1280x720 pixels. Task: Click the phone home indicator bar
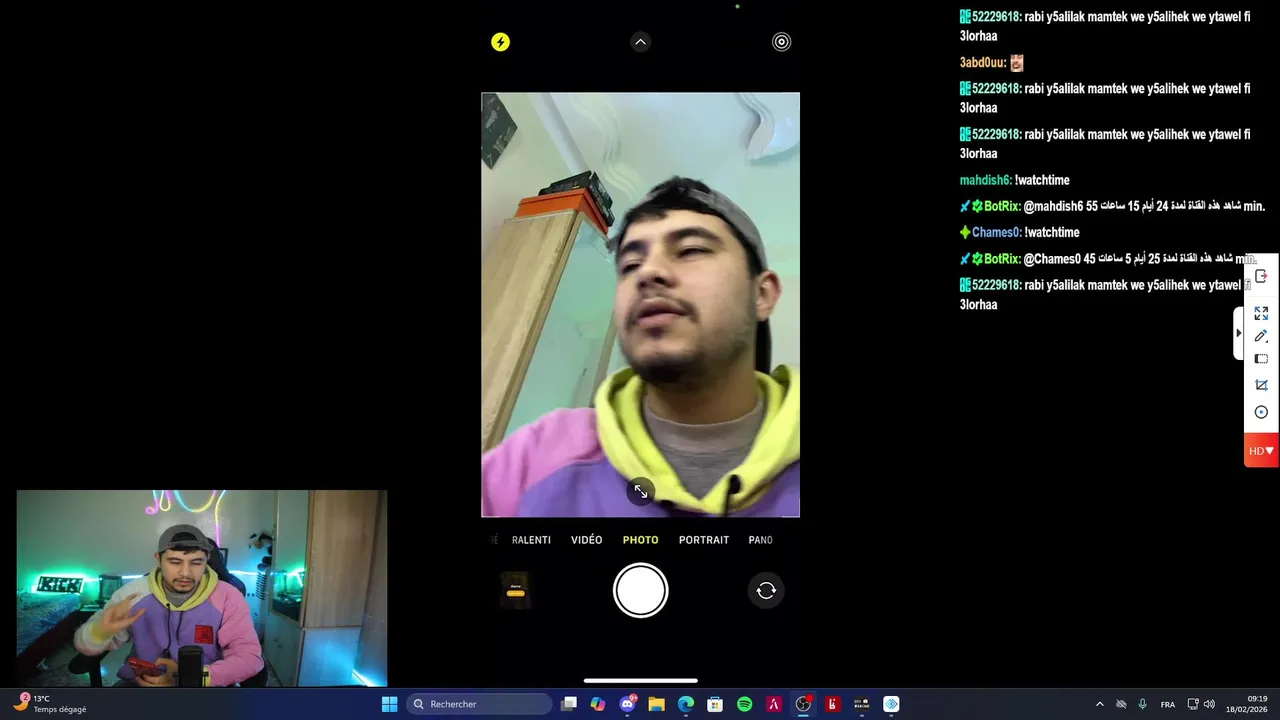(x=641, y=681)
